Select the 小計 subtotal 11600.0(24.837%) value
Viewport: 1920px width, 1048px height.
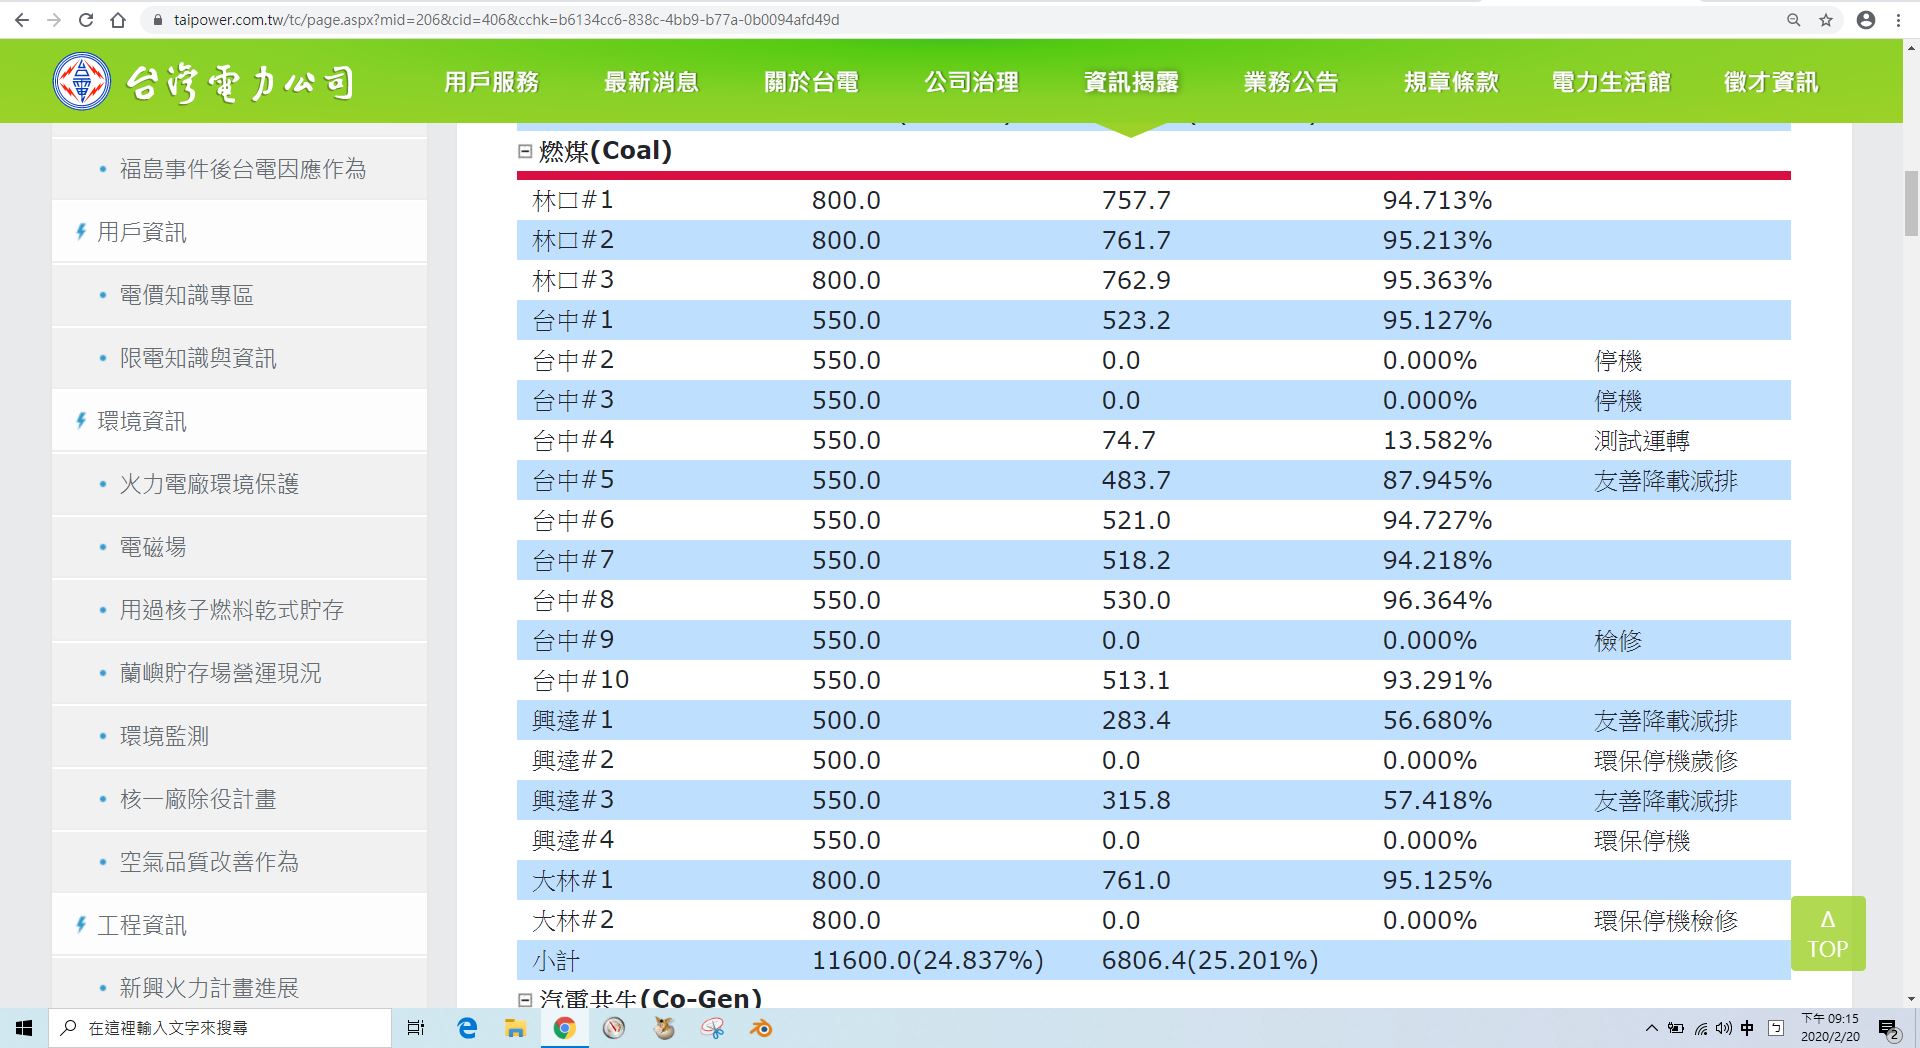927,960
